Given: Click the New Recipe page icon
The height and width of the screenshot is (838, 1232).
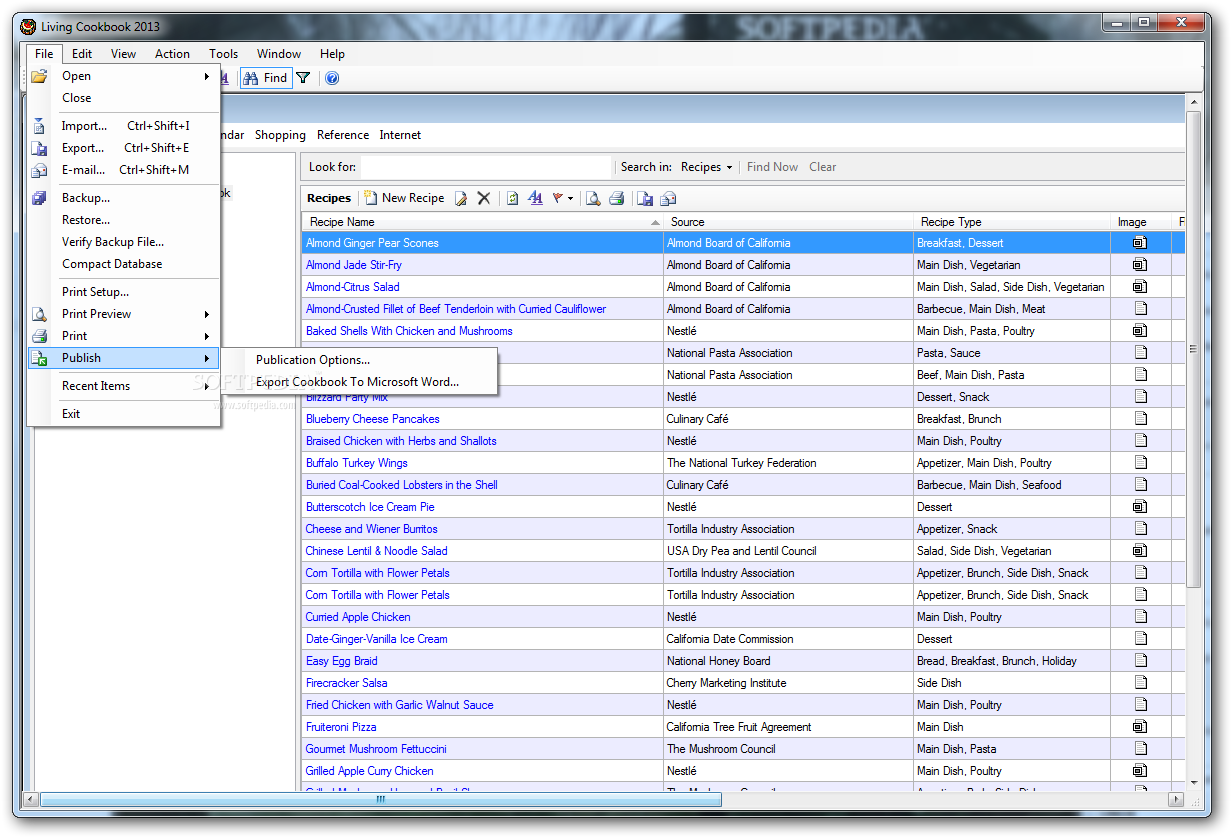Looking at the screenshot, I should pos(370,198).
